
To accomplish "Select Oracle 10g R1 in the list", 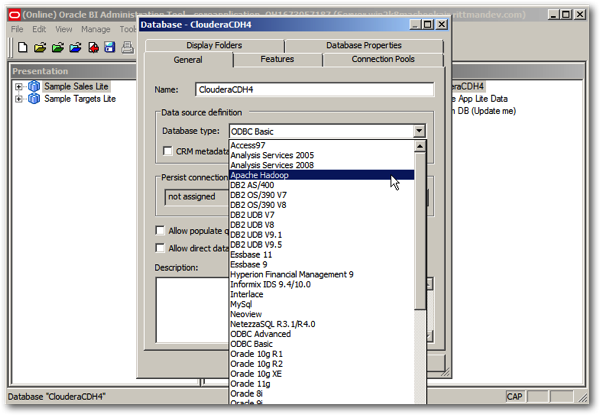I will point(322,354).
